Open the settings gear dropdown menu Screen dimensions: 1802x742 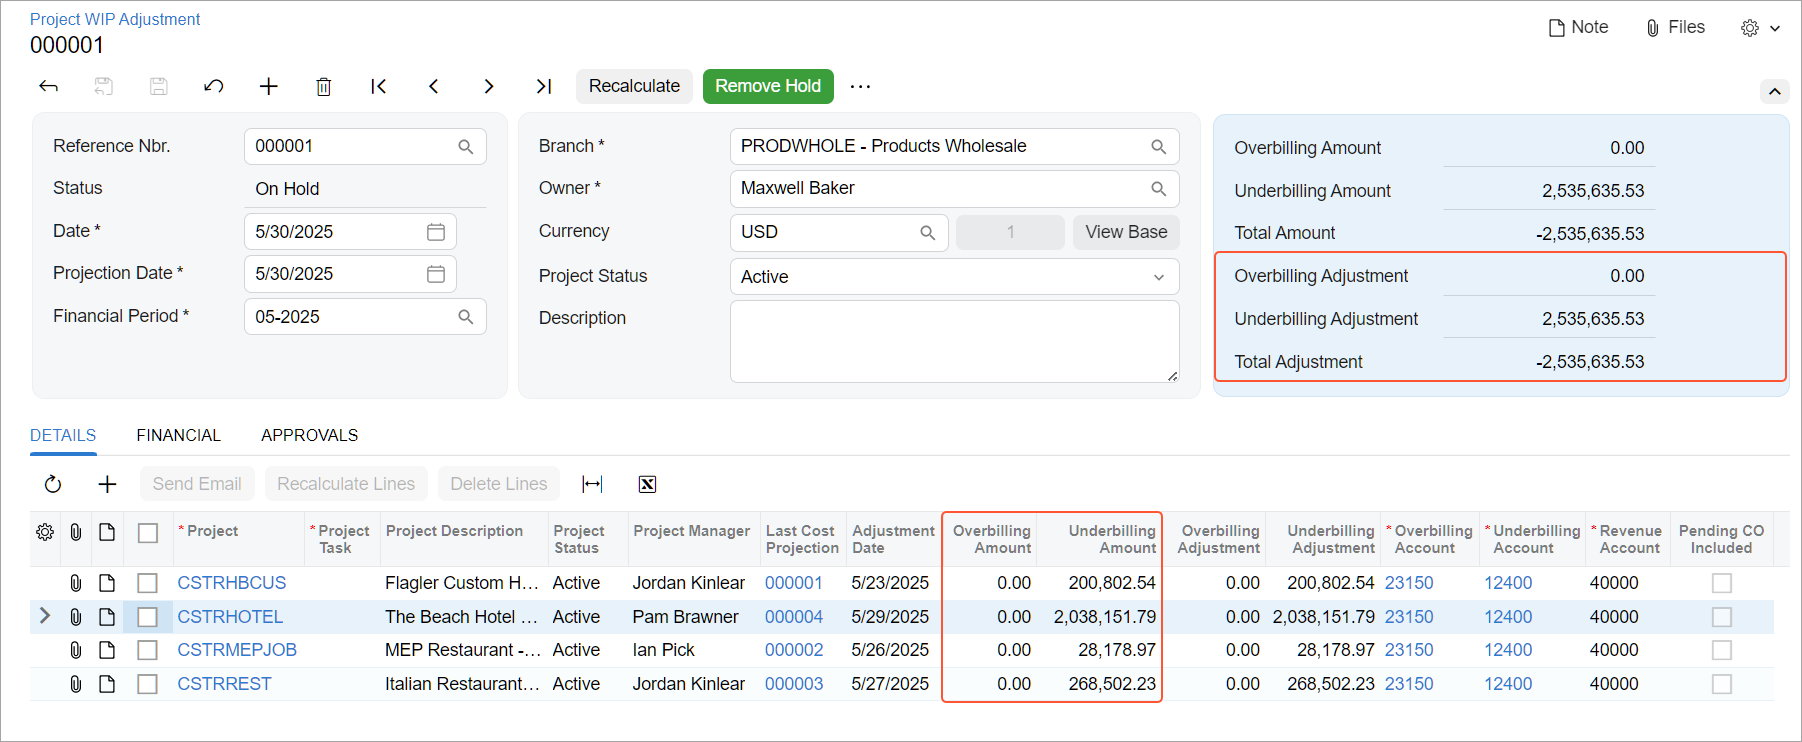point(1760,28)
